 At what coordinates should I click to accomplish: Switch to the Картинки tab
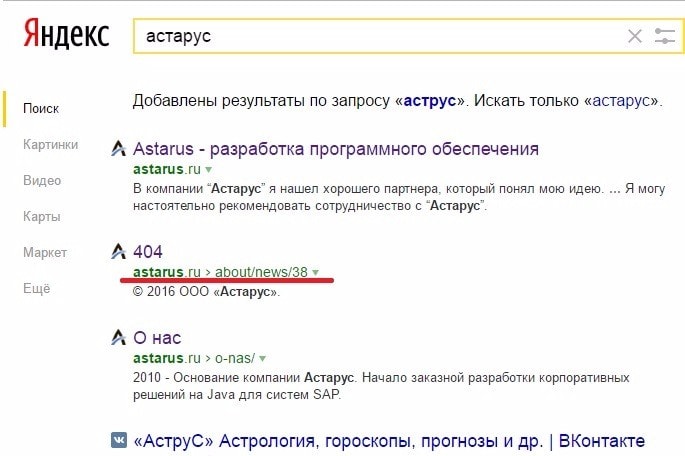pos(51,145)
